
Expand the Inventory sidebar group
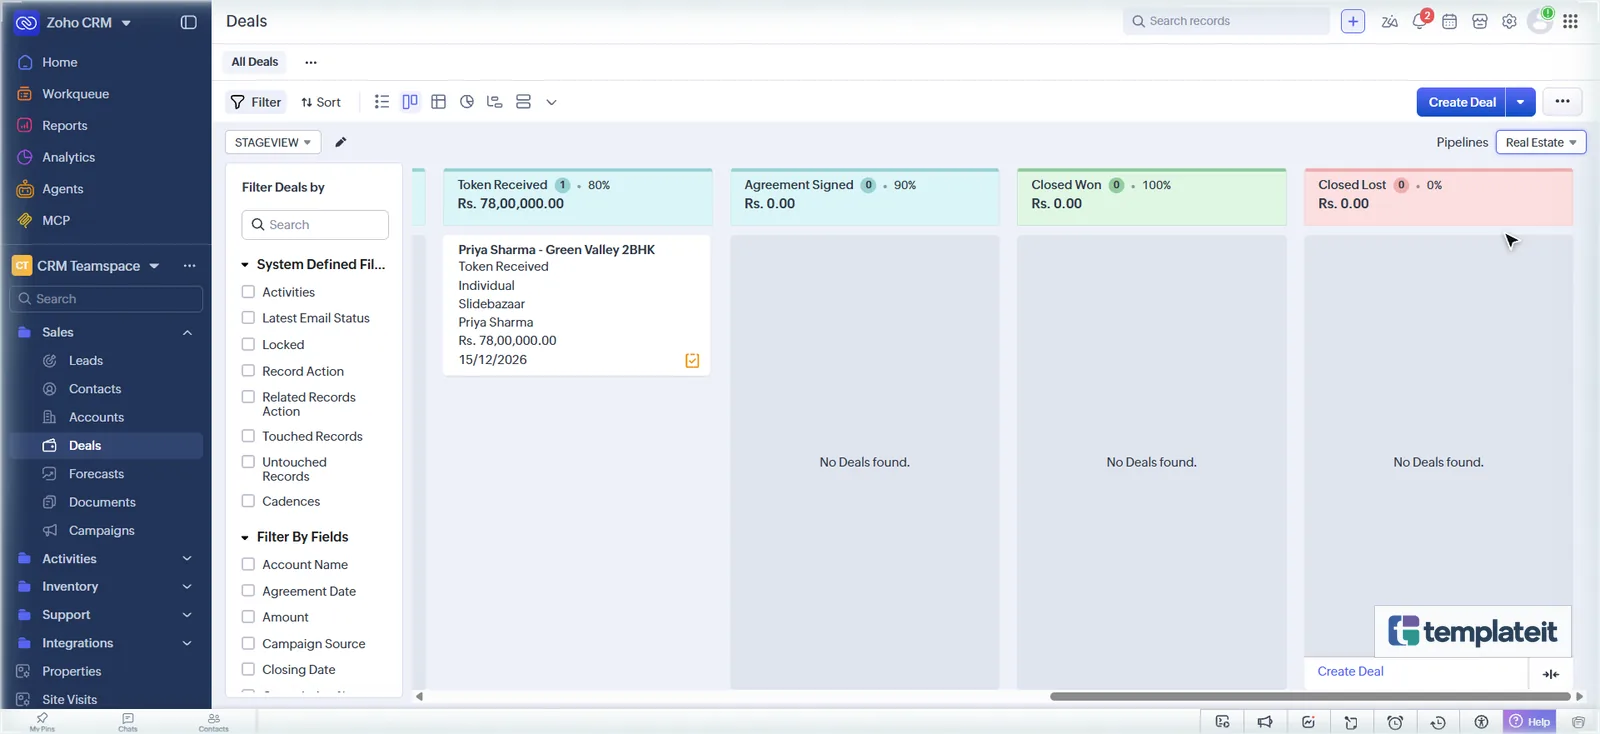[x=187, y=587]
